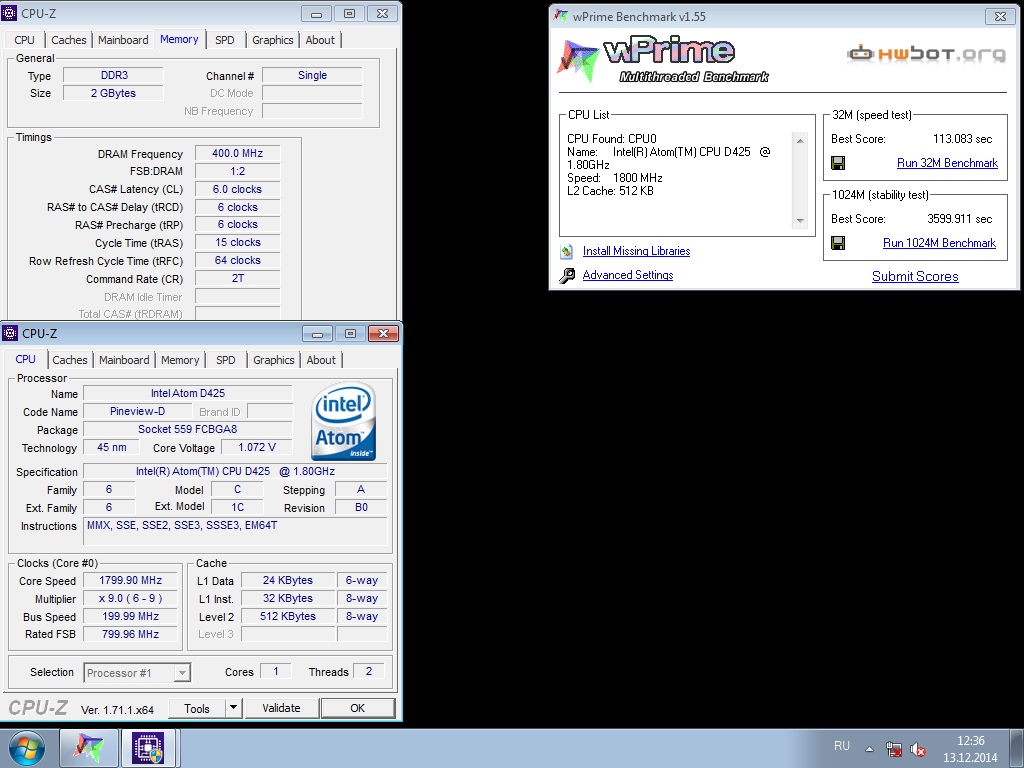Close the wPrime Benchmark window

pos(1000,16)
